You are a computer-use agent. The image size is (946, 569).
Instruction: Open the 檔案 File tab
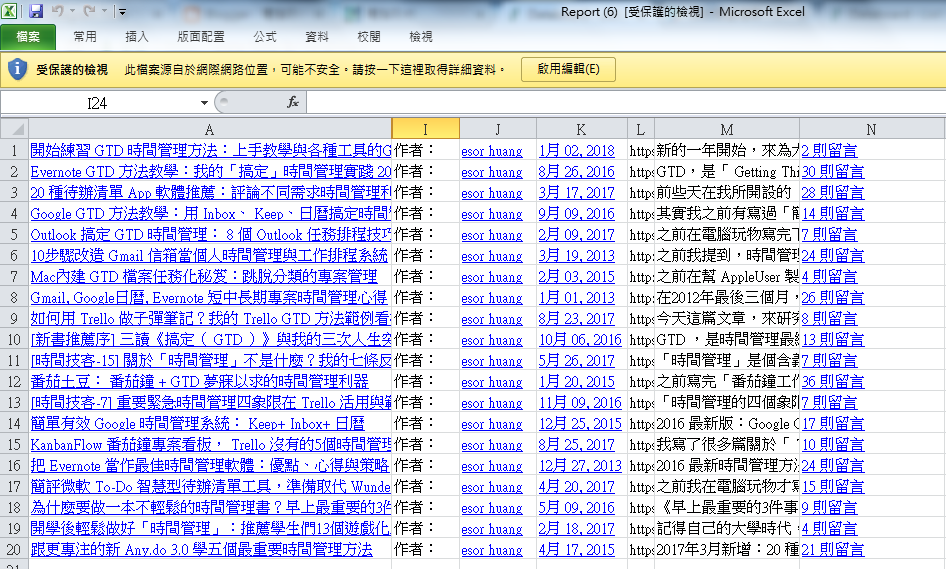tap(28, 37)
